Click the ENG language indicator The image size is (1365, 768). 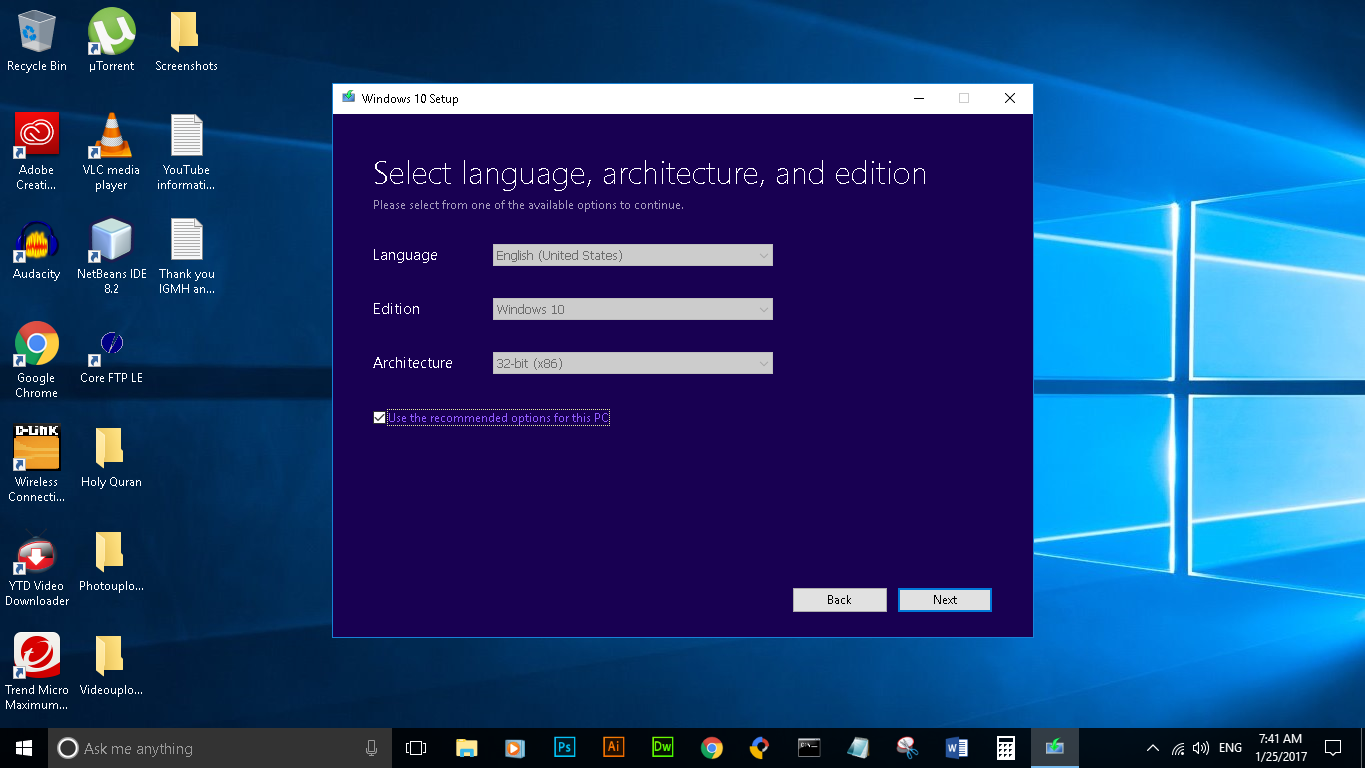(x=1231, y=748)
